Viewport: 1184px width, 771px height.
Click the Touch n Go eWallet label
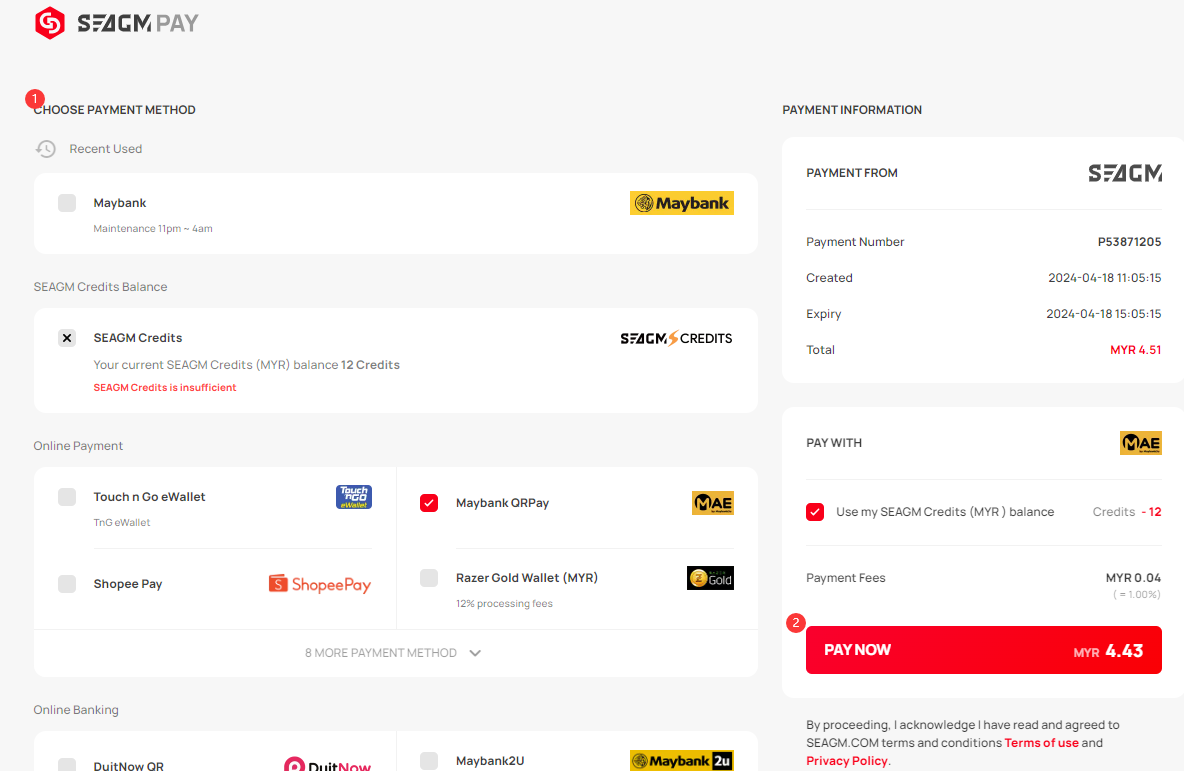(150, 497)
